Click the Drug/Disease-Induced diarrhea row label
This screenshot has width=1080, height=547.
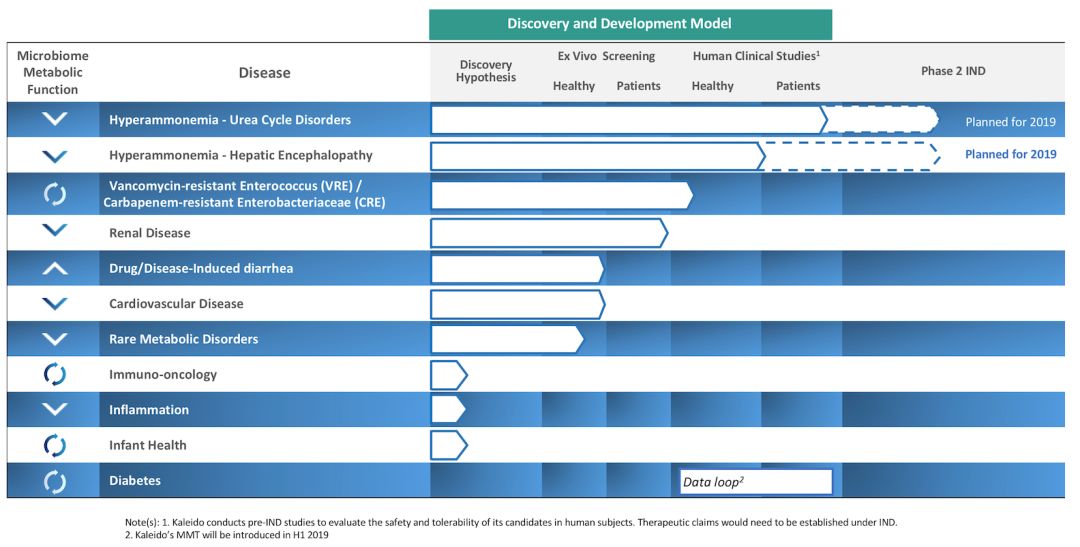tap(201, 268)
